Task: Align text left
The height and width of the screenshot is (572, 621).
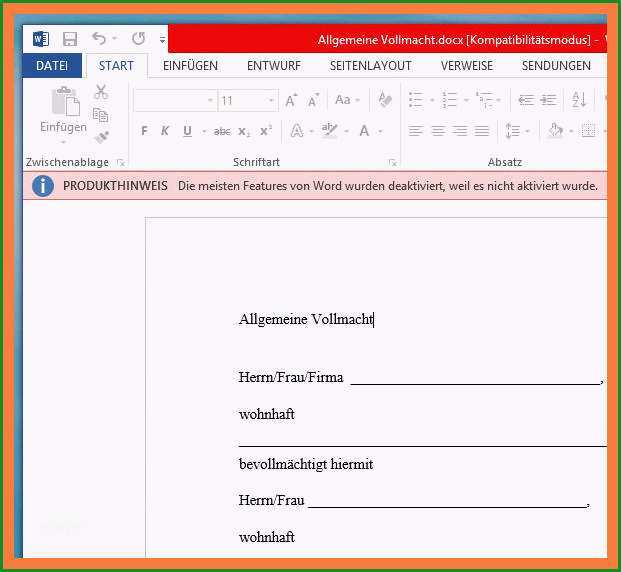Action: click(416, 130)
